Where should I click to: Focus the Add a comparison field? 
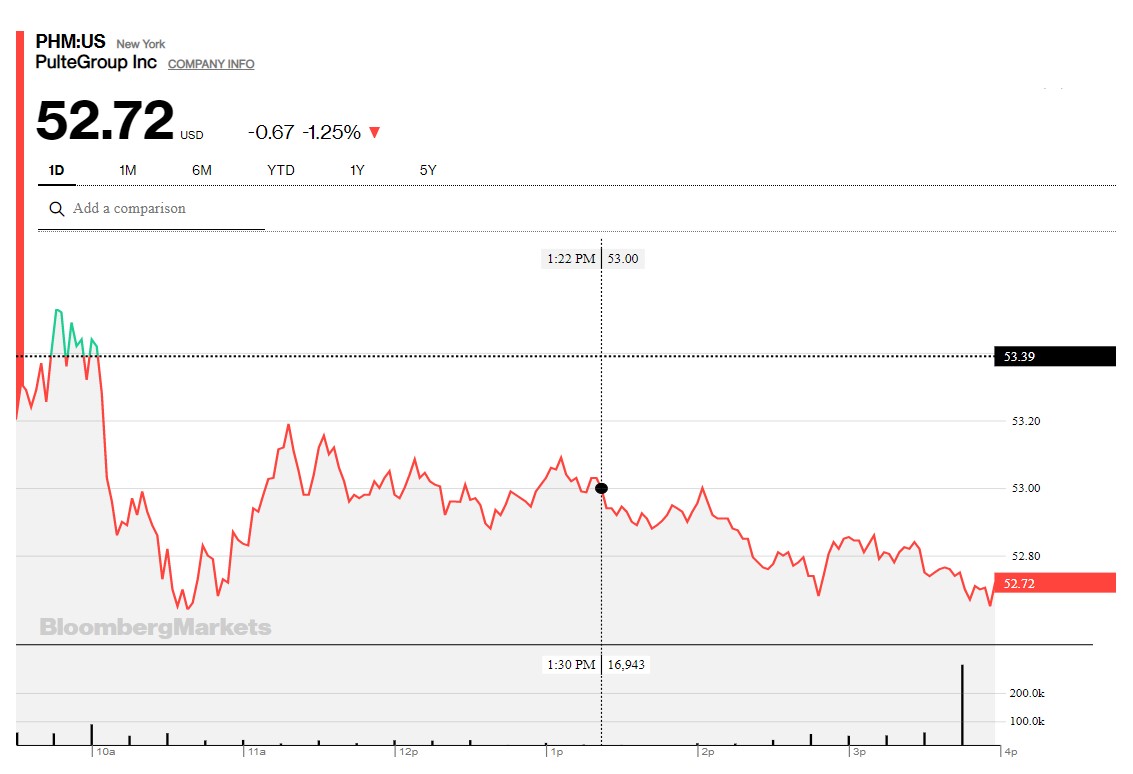pos(160,209)
